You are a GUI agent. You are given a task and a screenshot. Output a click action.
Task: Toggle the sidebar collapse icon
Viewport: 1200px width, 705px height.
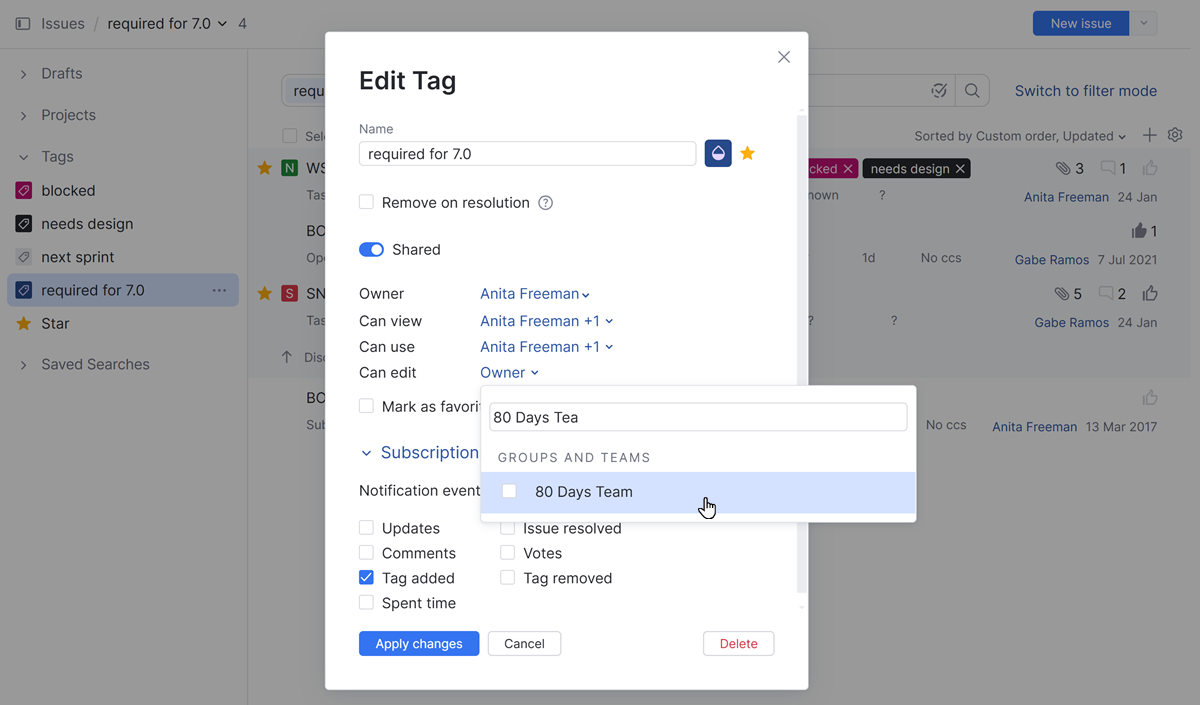pyautogui.click(x=23, y=23)
